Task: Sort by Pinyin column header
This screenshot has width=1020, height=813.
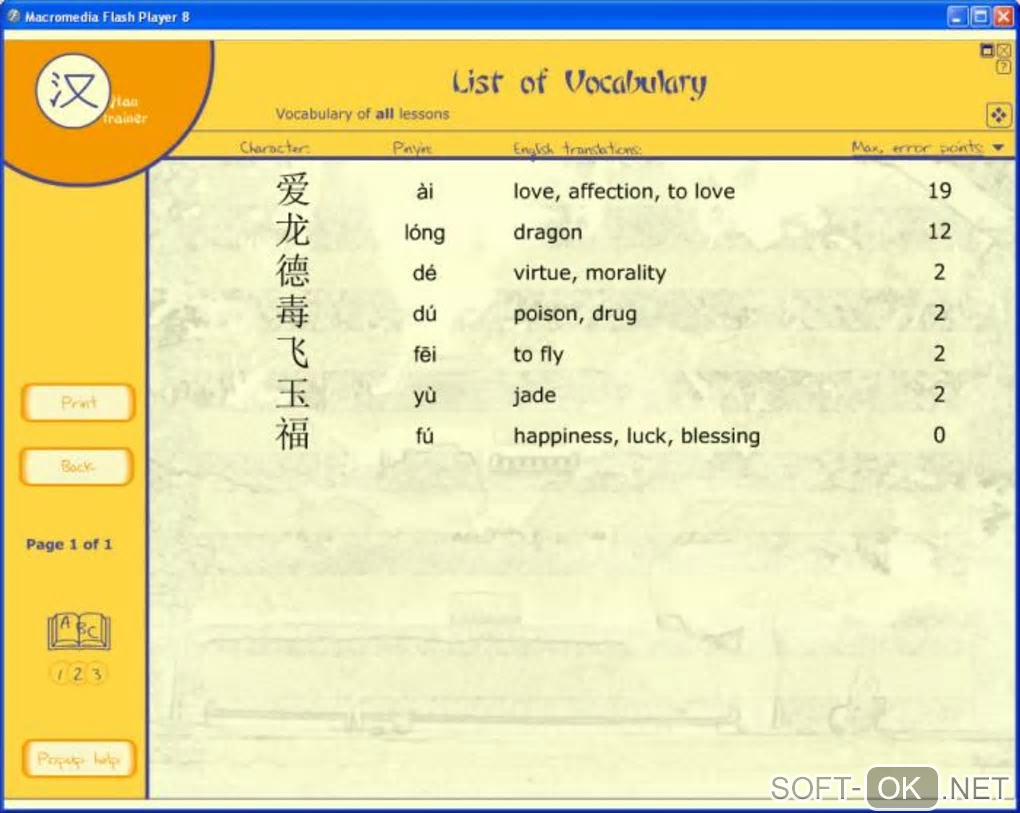Action: coord(412,148)
